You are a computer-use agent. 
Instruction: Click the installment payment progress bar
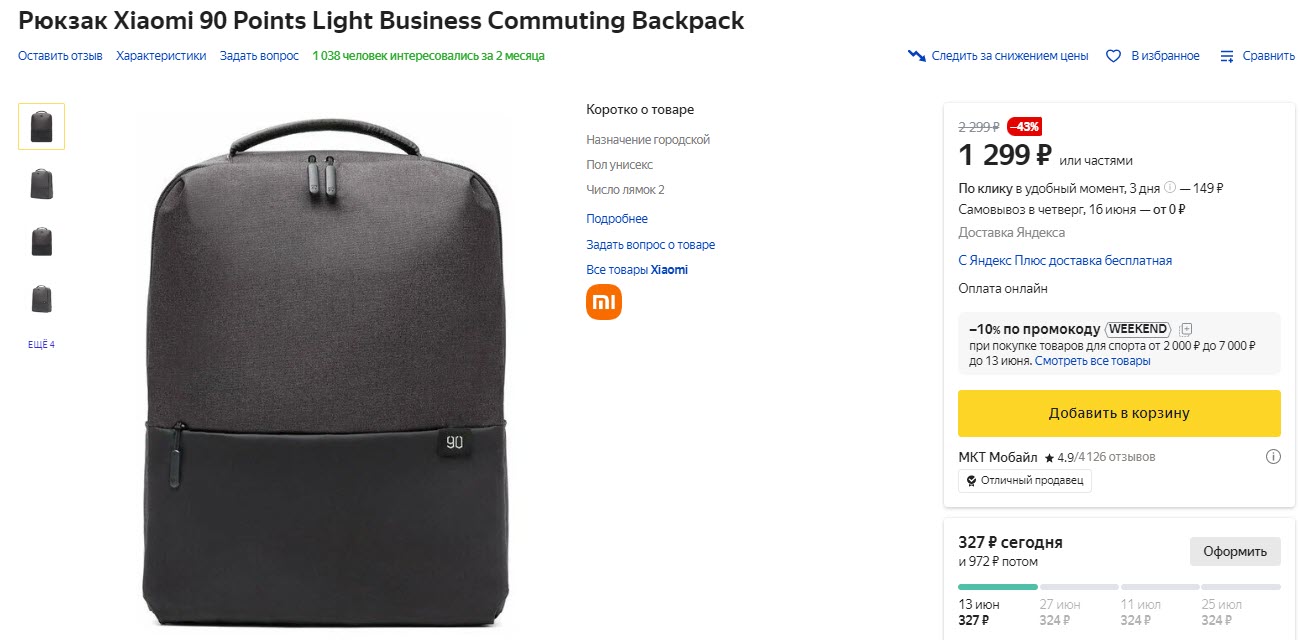pos(1119,587)
